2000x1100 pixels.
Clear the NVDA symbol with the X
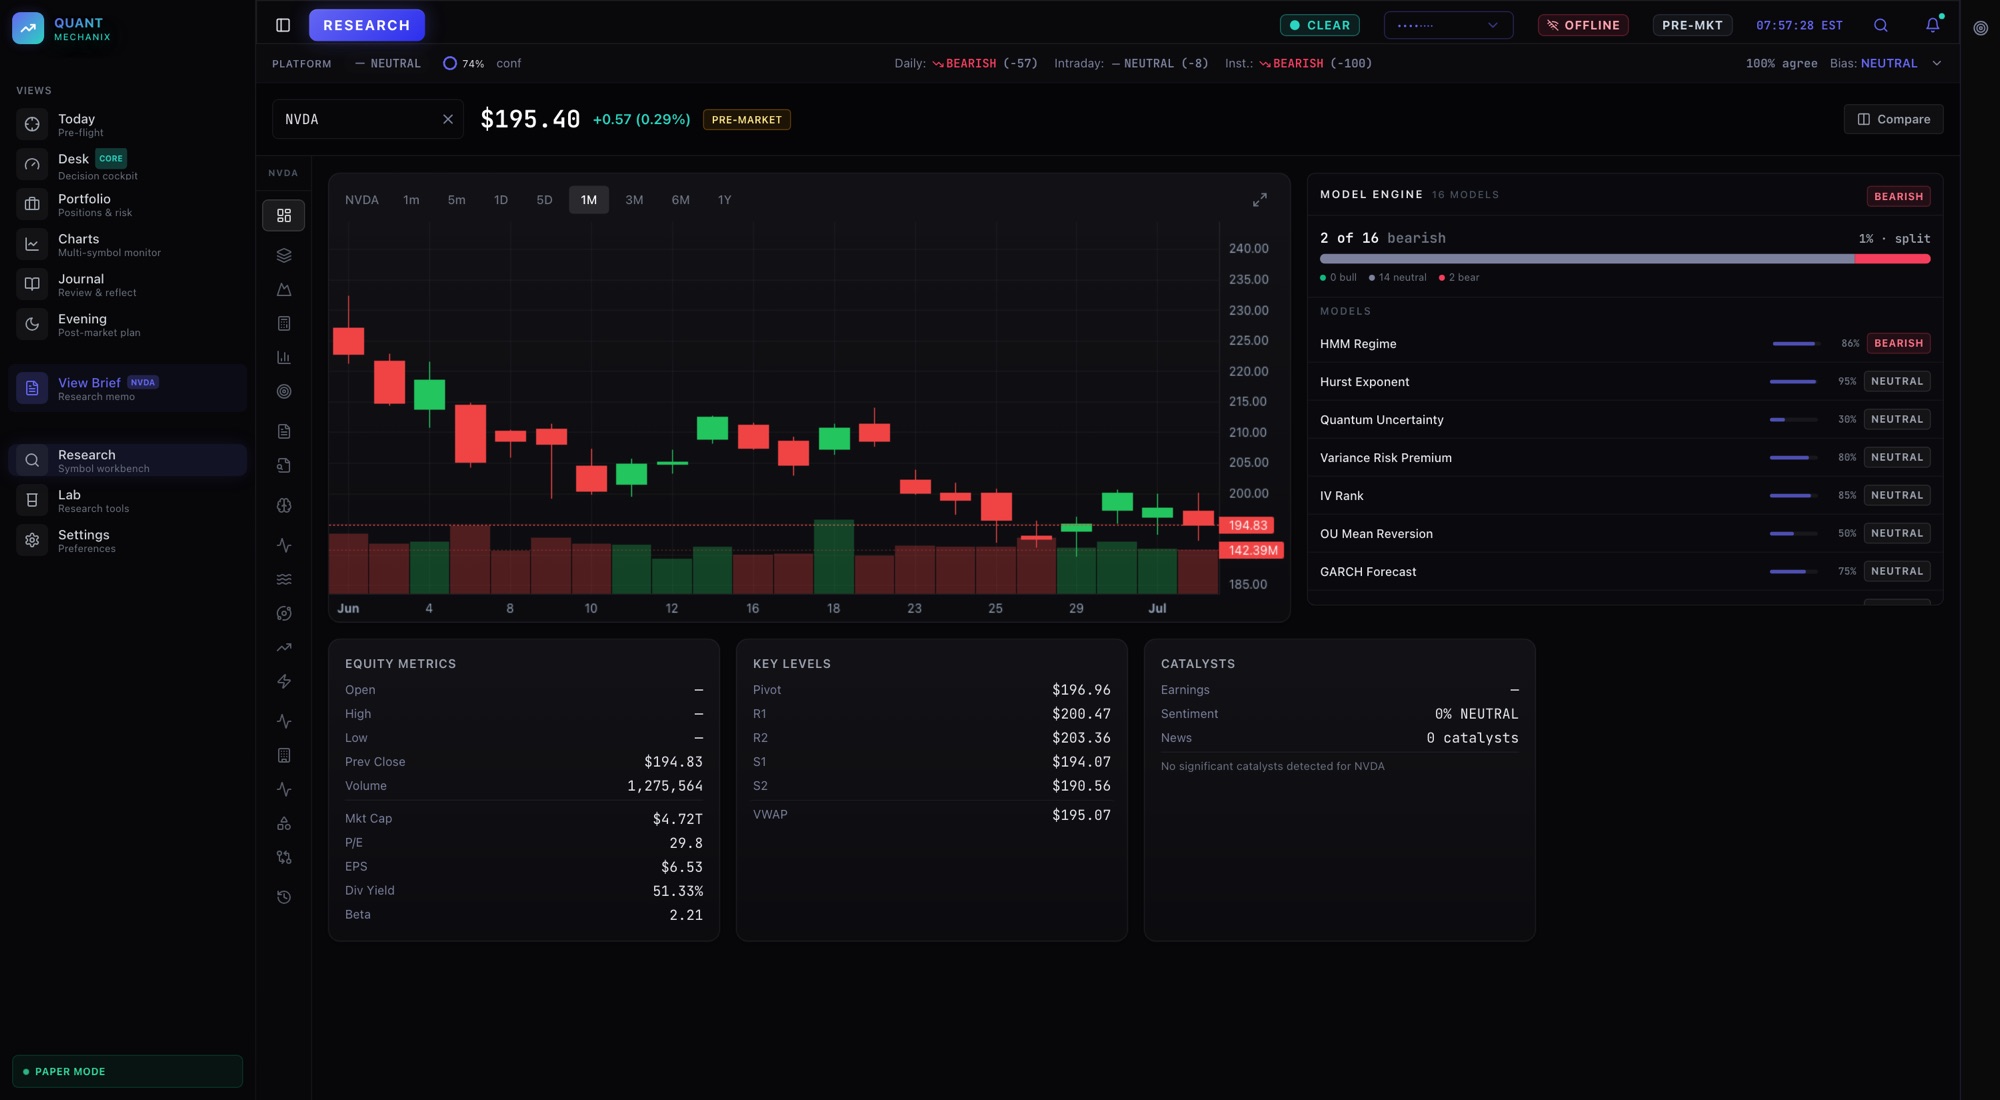[448, 119]
